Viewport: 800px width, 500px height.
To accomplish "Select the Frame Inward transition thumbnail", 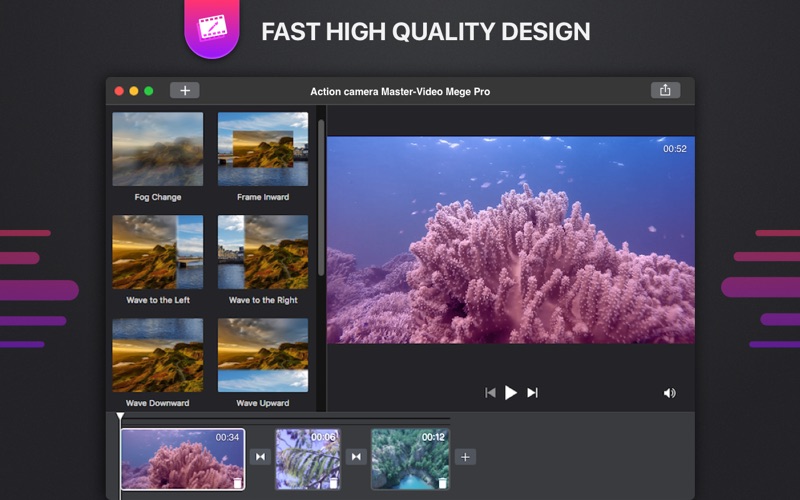I will coord(263,149).
